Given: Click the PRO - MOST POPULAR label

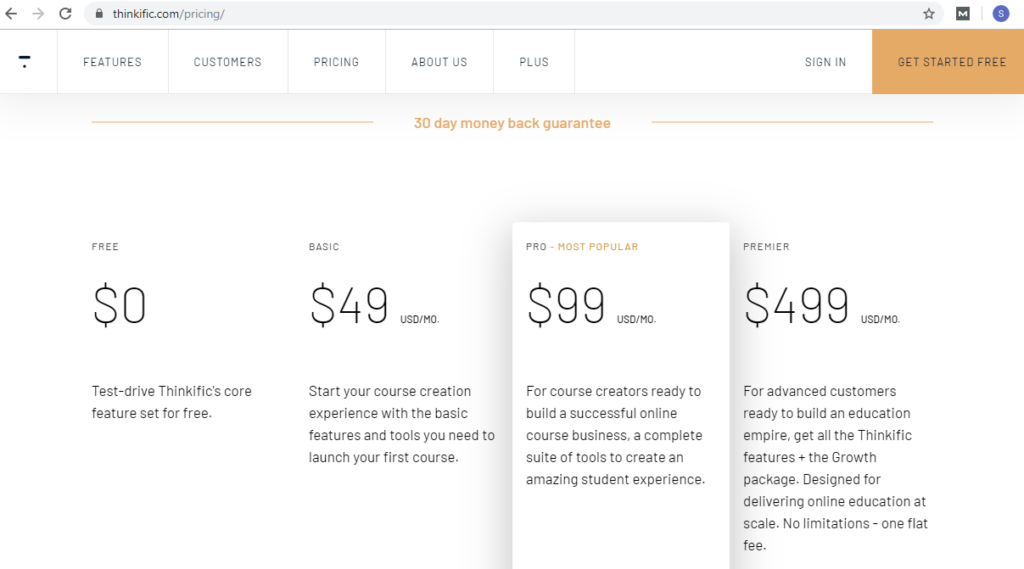Looking at the screenshot, I should tap(582, 247).
